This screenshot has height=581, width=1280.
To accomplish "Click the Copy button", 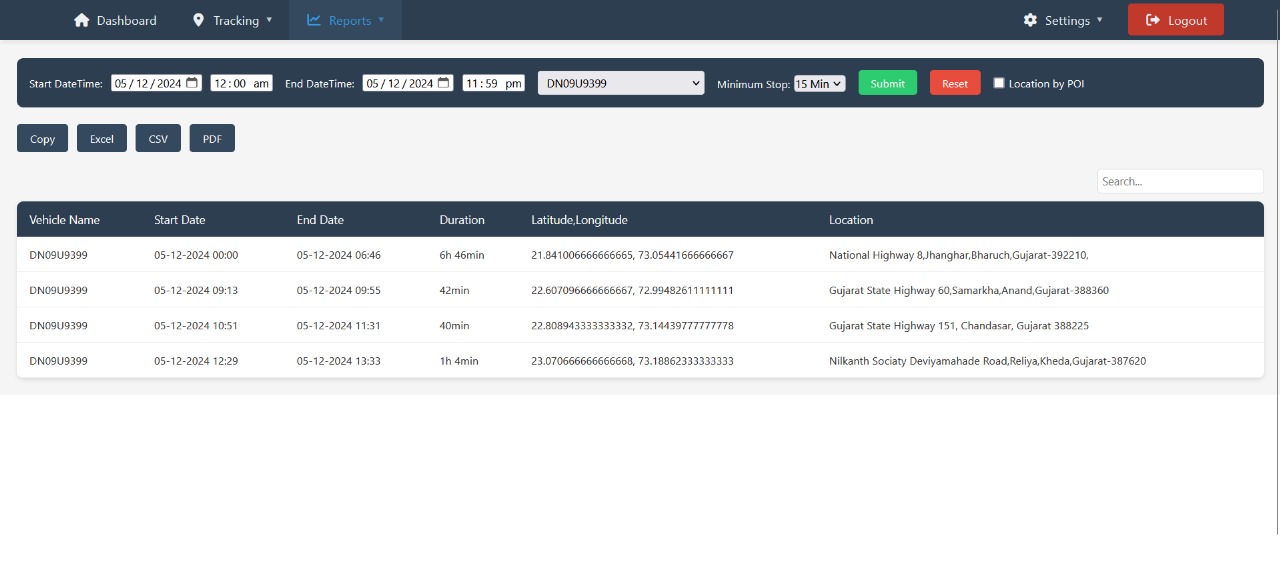I will [x=41, y=138].
